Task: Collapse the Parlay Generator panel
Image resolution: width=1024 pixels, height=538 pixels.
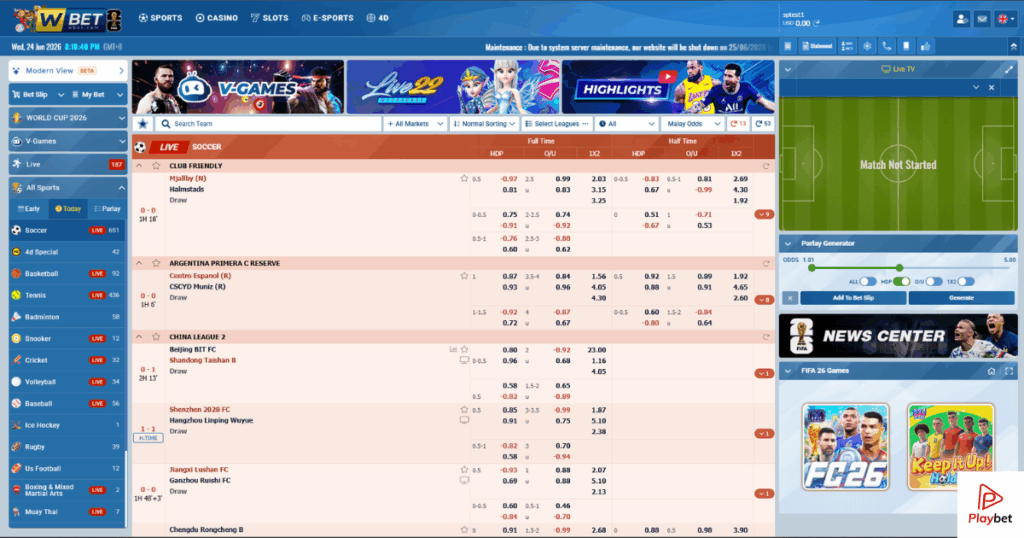Action: (788, 244)
